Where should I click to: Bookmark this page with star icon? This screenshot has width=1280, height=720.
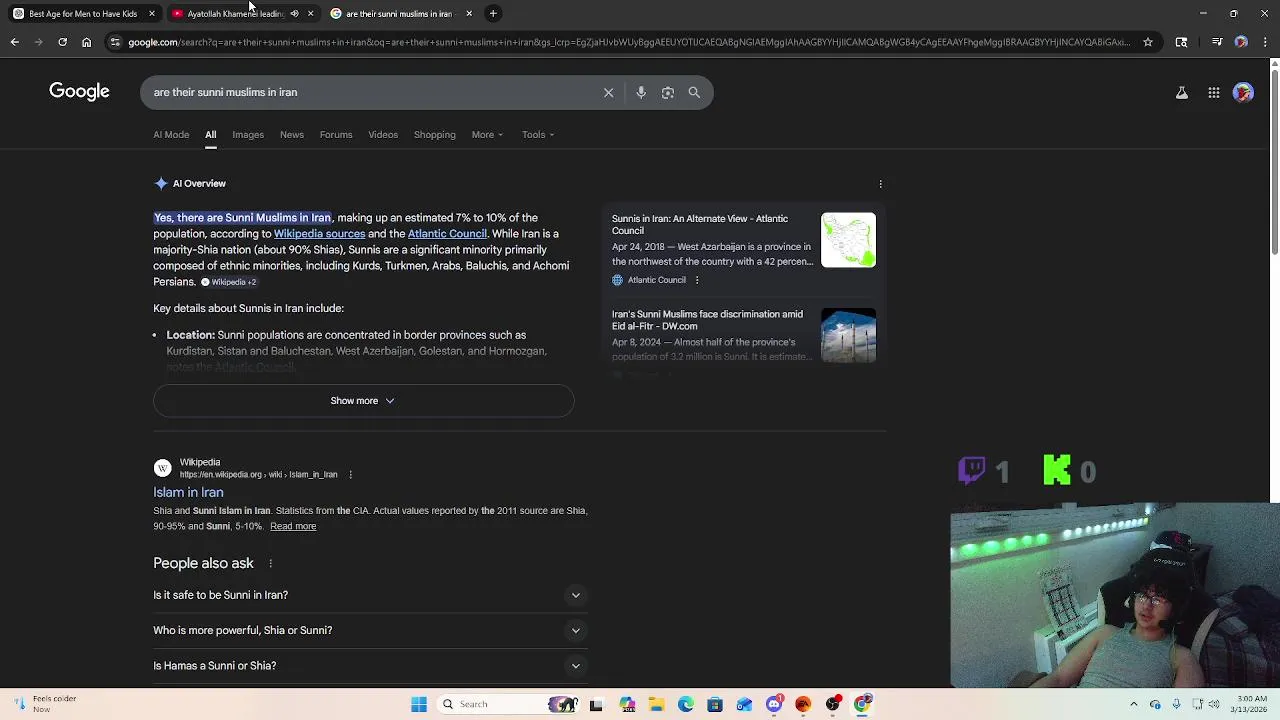pos(1148,42)
